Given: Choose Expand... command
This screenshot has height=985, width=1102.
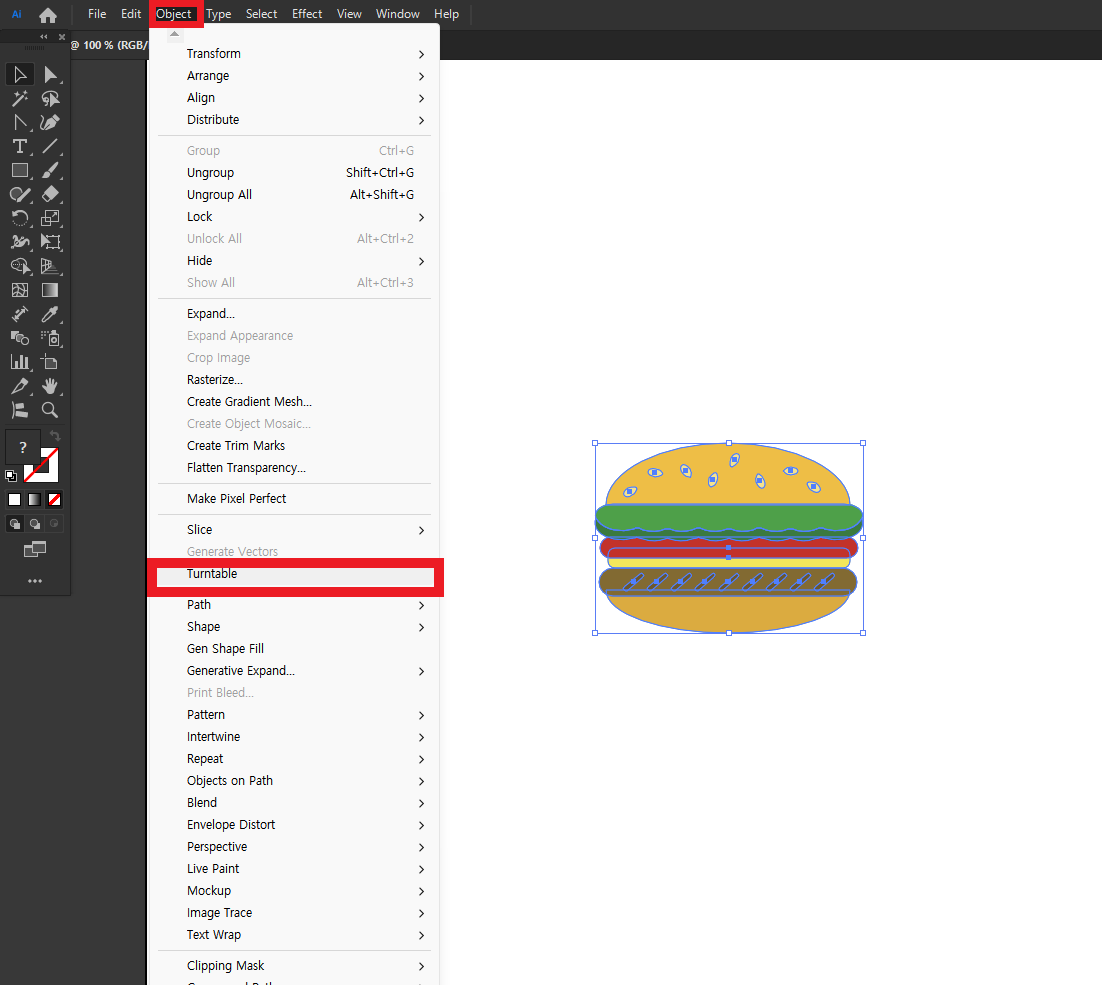Looking at the screenshot, I should click(294, 314).
